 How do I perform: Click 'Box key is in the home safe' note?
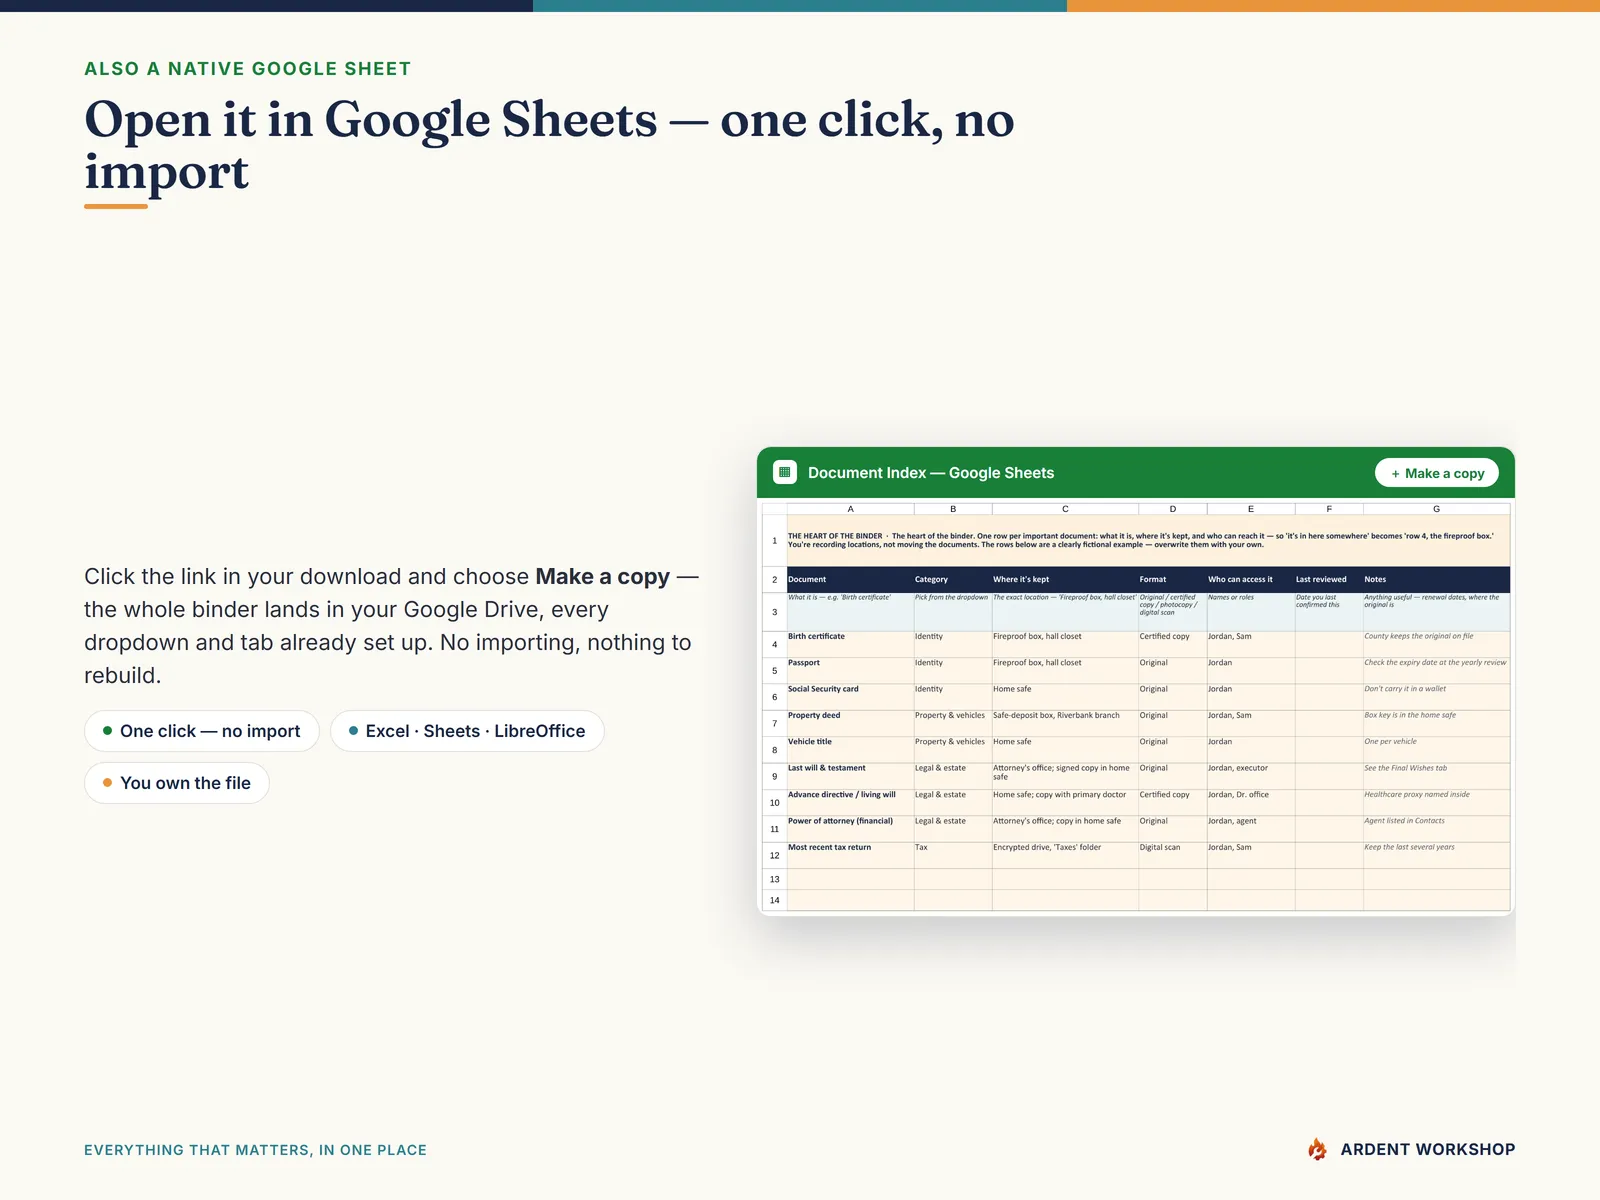pos(1436,723)
